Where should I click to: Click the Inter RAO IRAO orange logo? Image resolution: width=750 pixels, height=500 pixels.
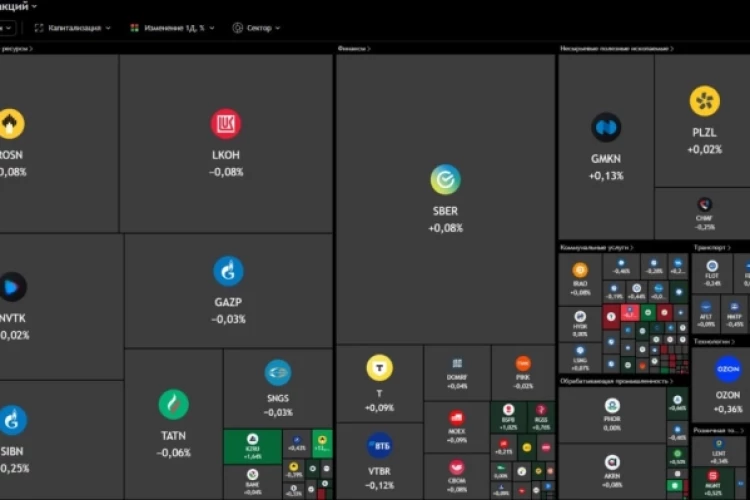580,270
